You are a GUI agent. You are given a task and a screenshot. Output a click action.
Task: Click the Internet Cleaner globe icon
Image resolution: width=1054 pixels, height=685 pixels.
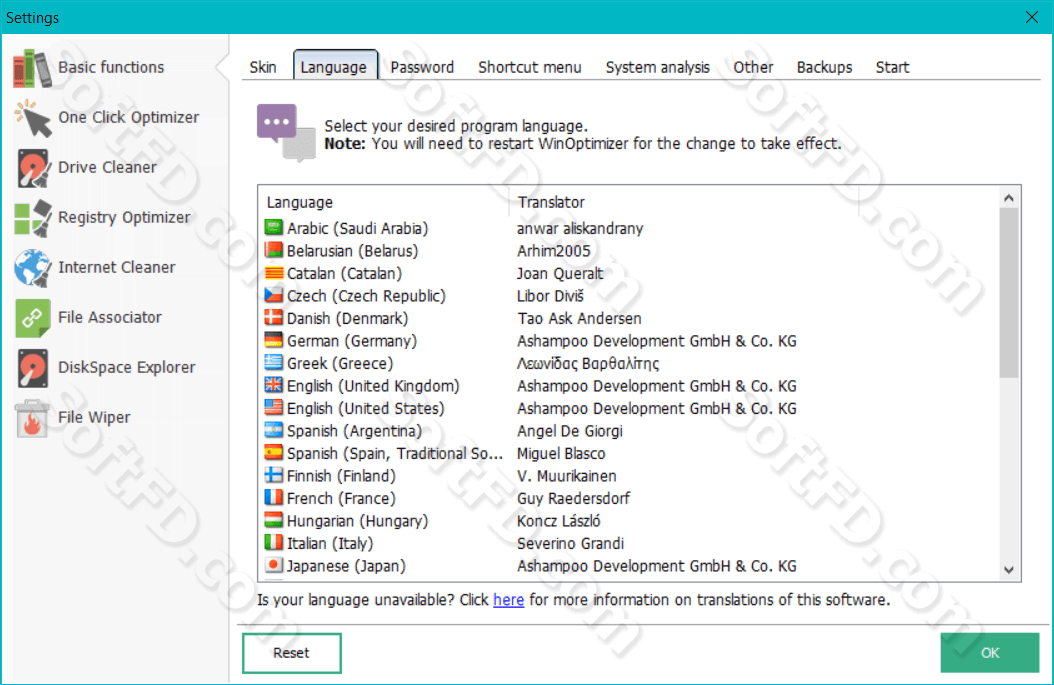tap(32, 268)
